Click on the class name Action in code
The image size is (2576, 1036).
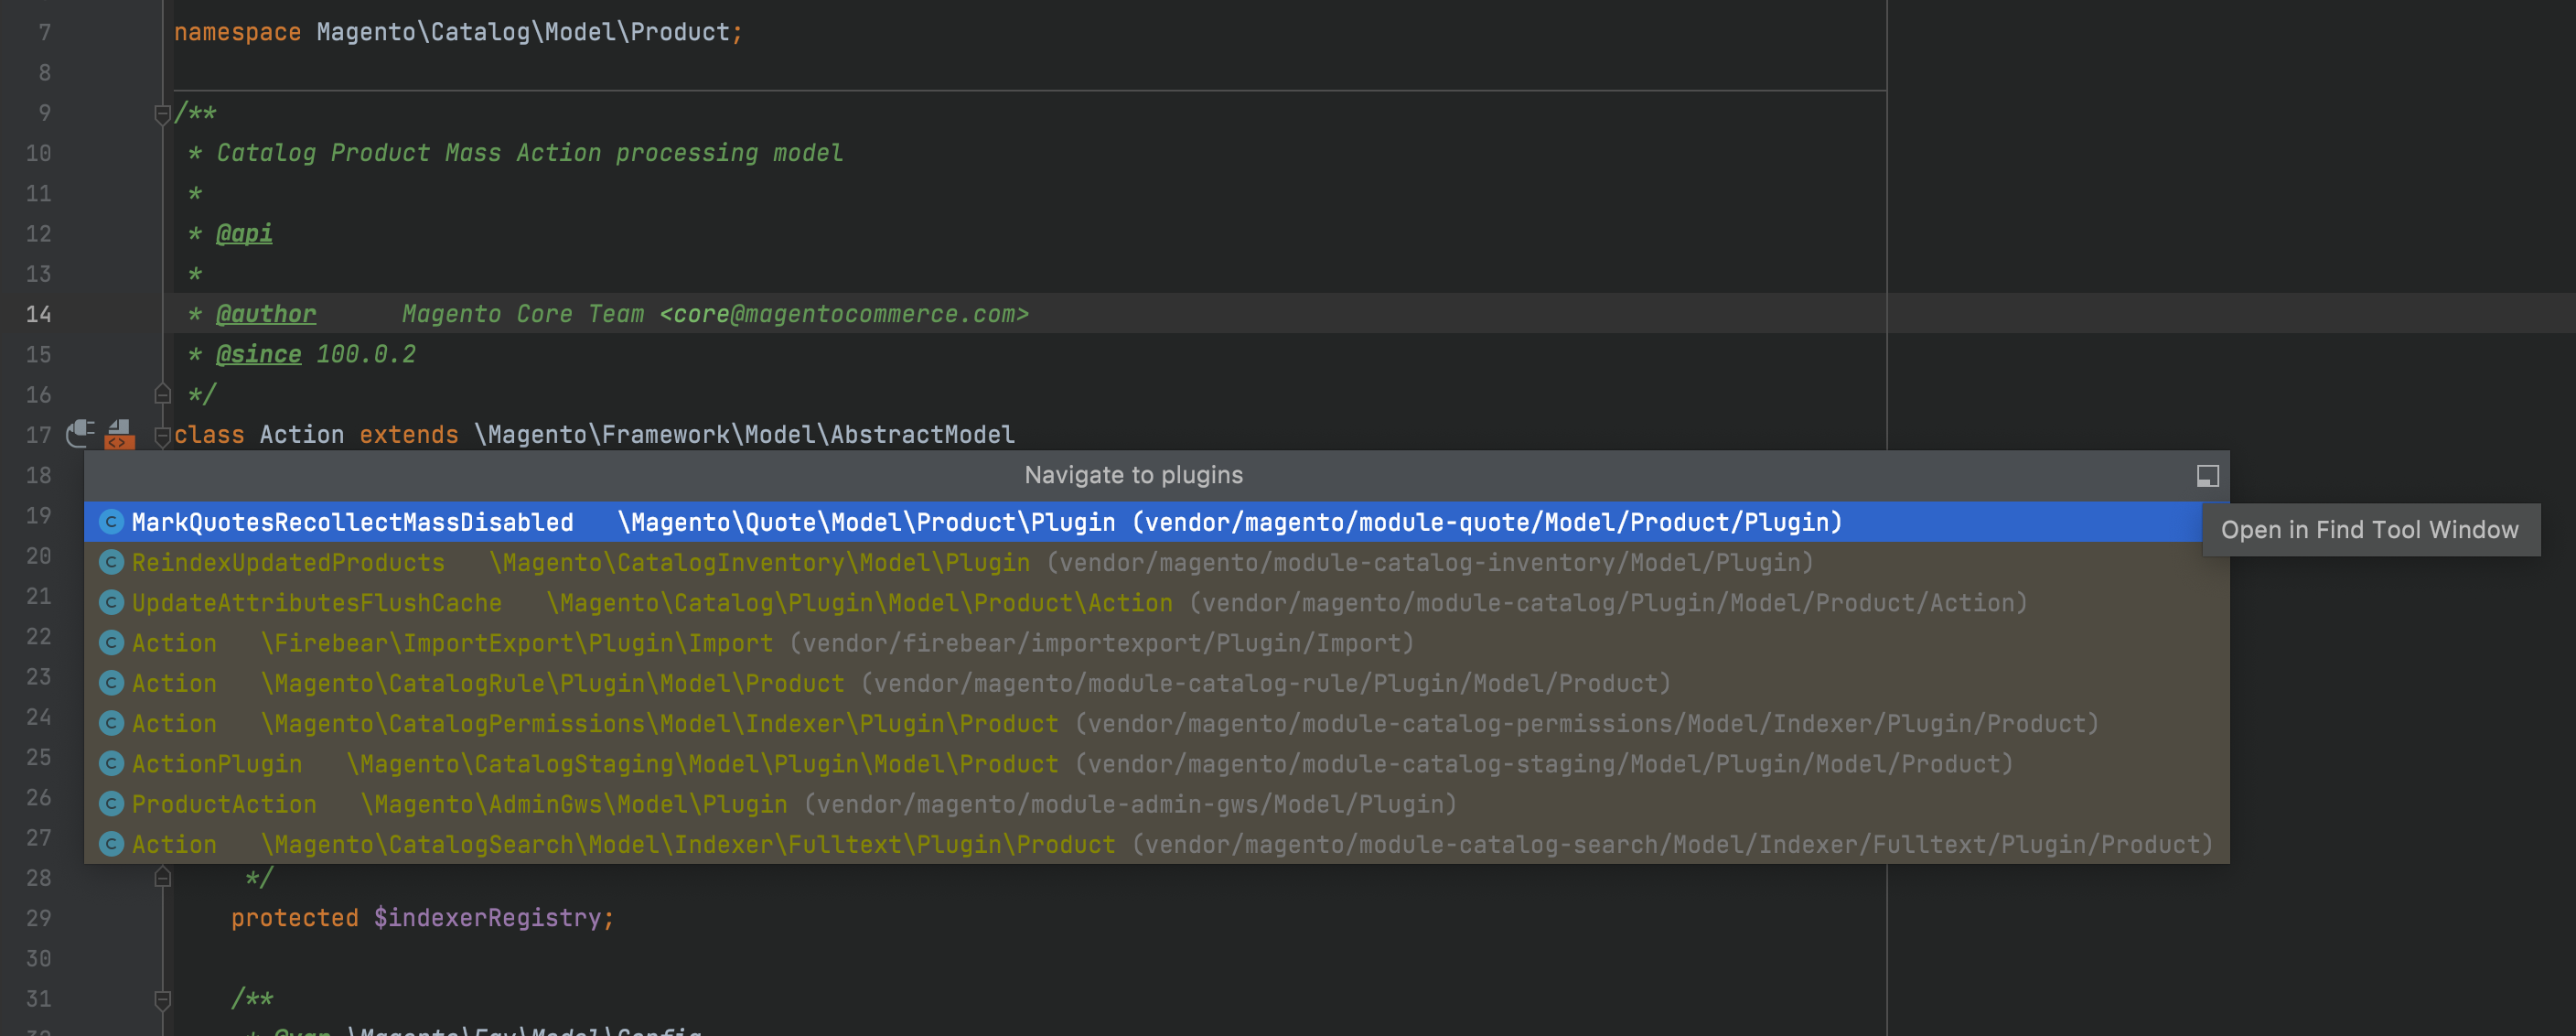click(302, 434)
